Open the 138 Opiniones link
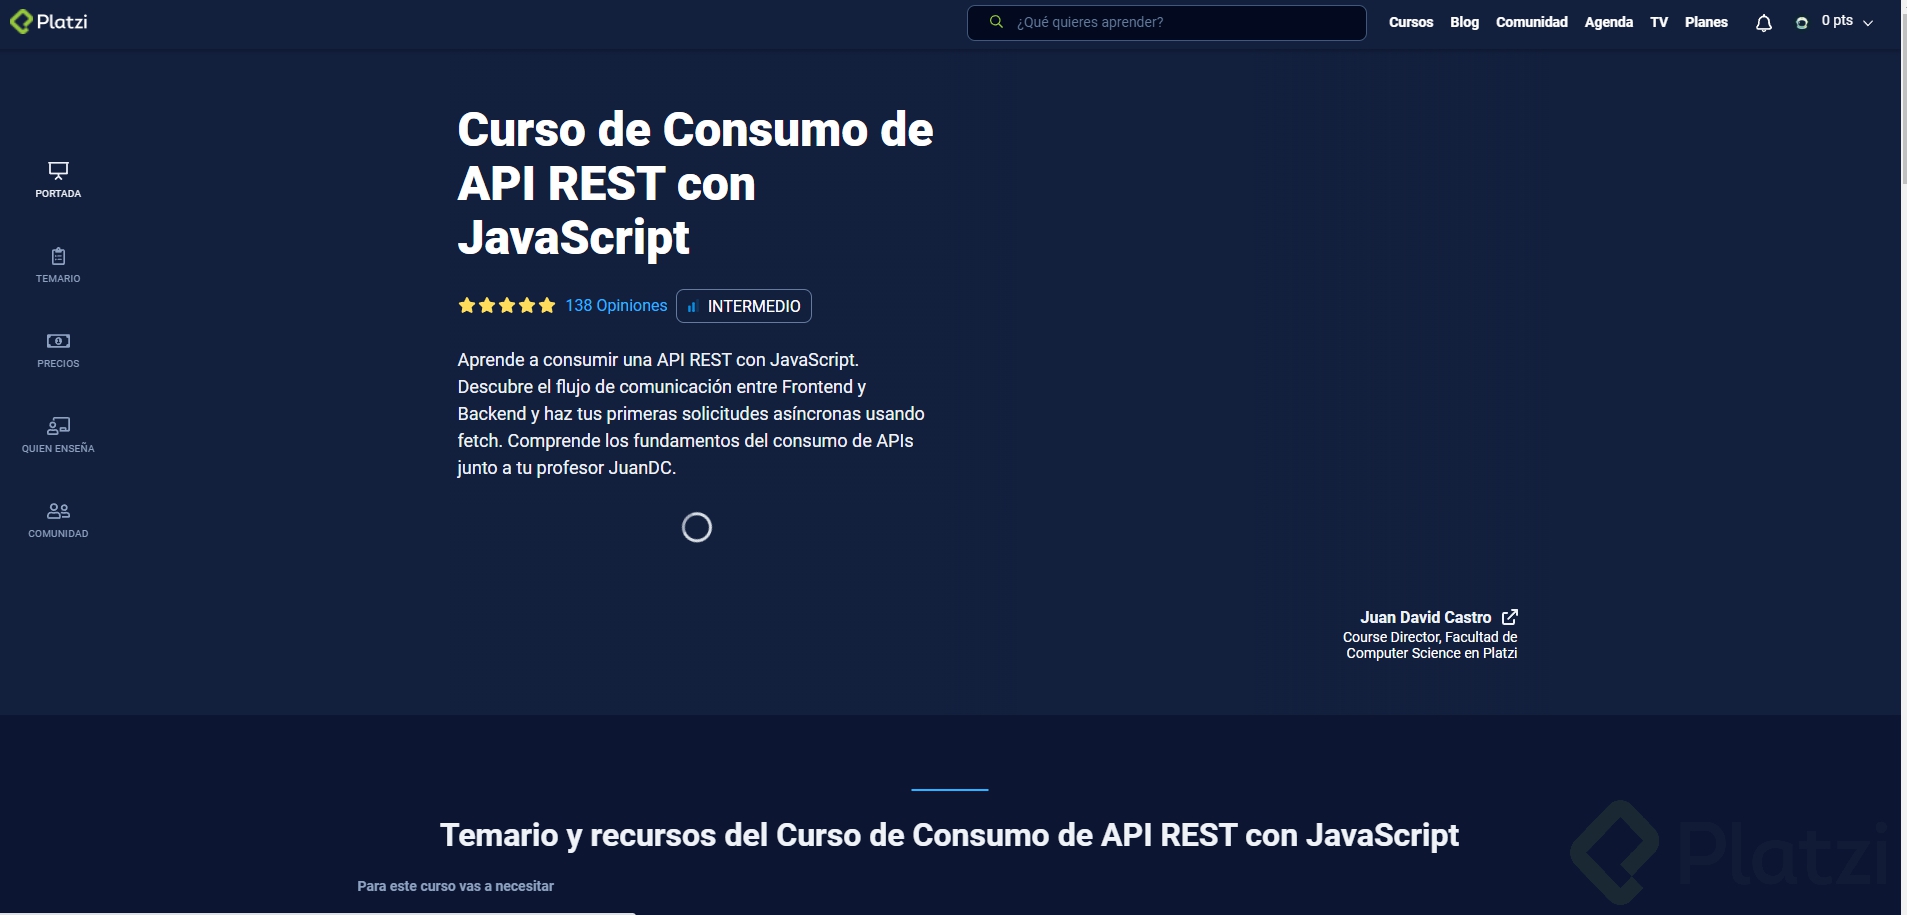Viewport: 1907px width, 915px height. (x=616, y=306)
